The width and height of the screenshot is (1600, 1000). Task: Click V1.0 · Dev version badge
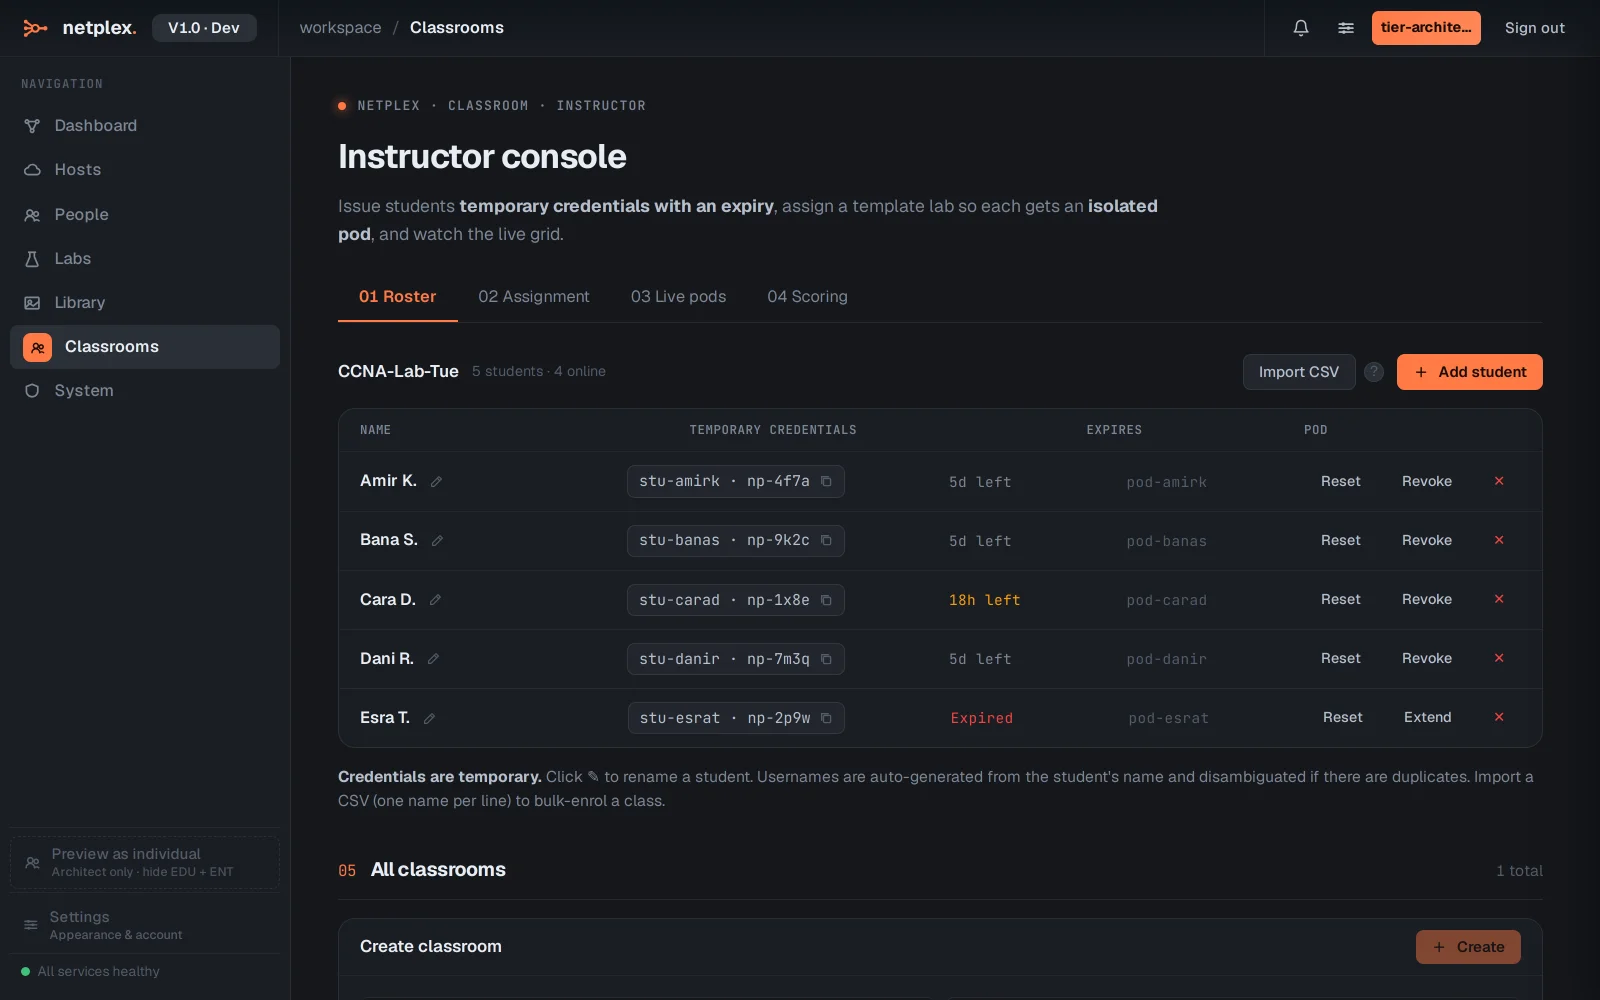click(204, 28)
